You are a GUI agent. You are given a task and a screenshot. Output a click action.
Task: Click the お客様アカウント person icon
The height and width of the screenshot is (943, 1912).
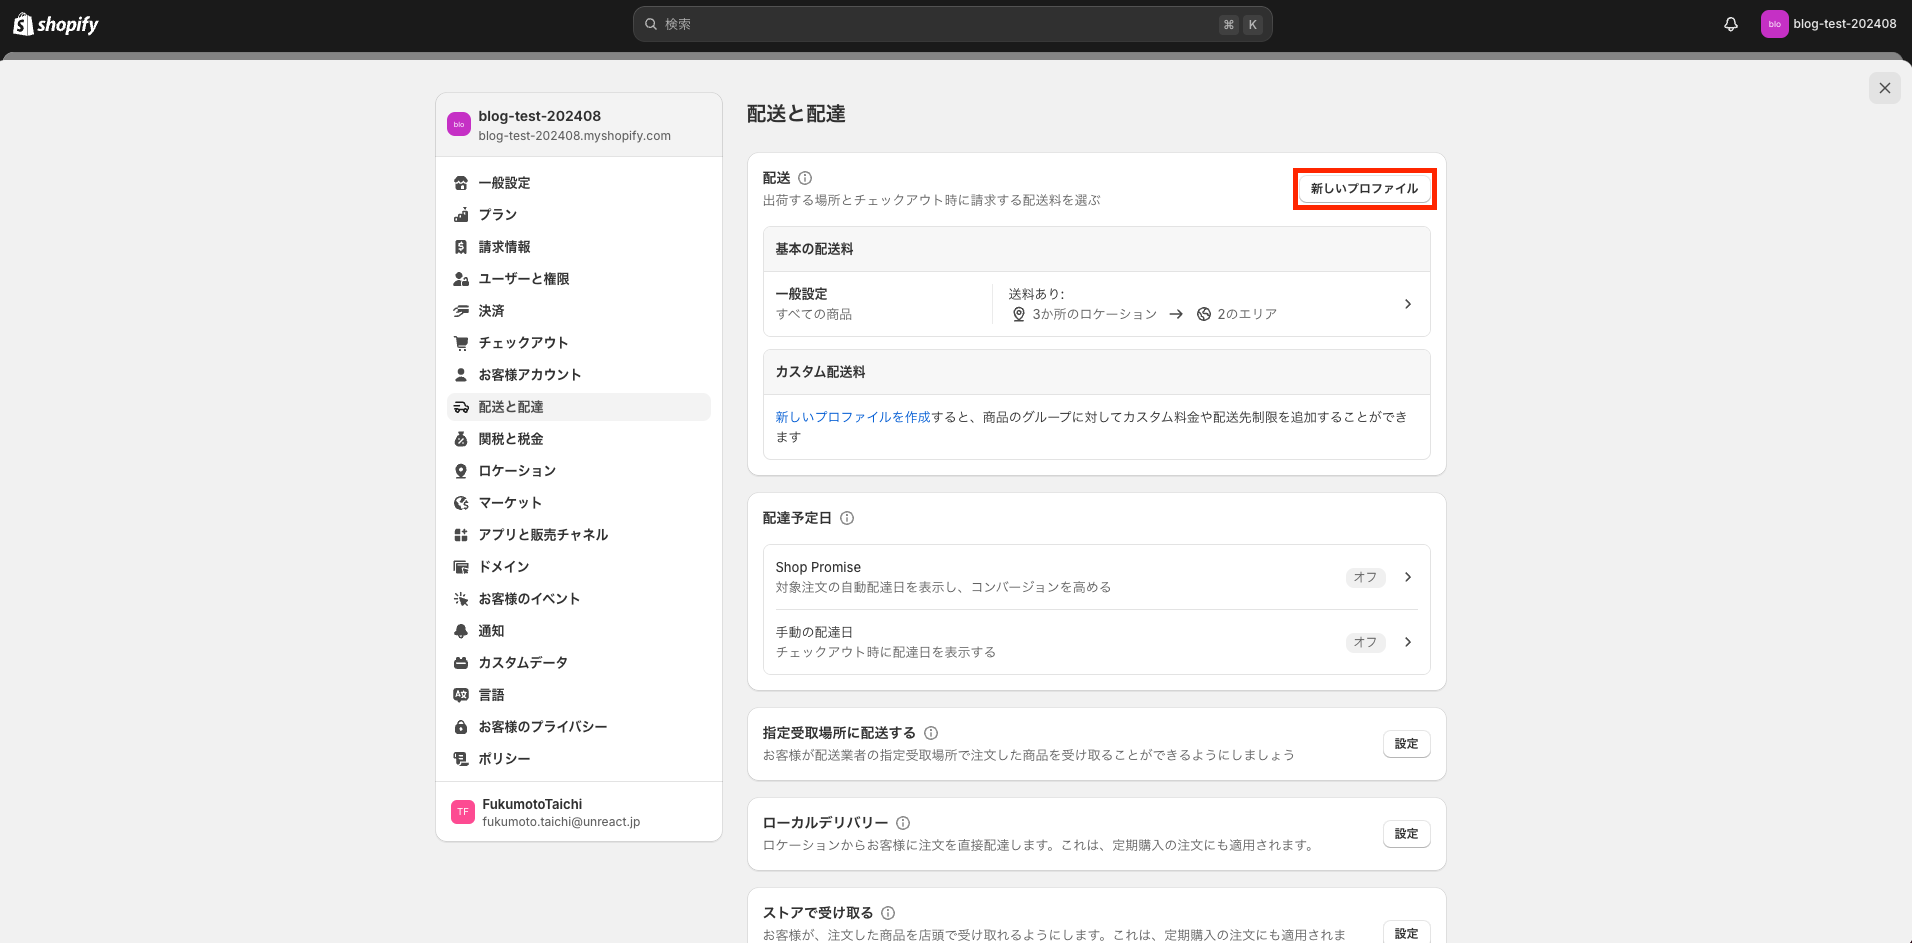pos(461,375)
